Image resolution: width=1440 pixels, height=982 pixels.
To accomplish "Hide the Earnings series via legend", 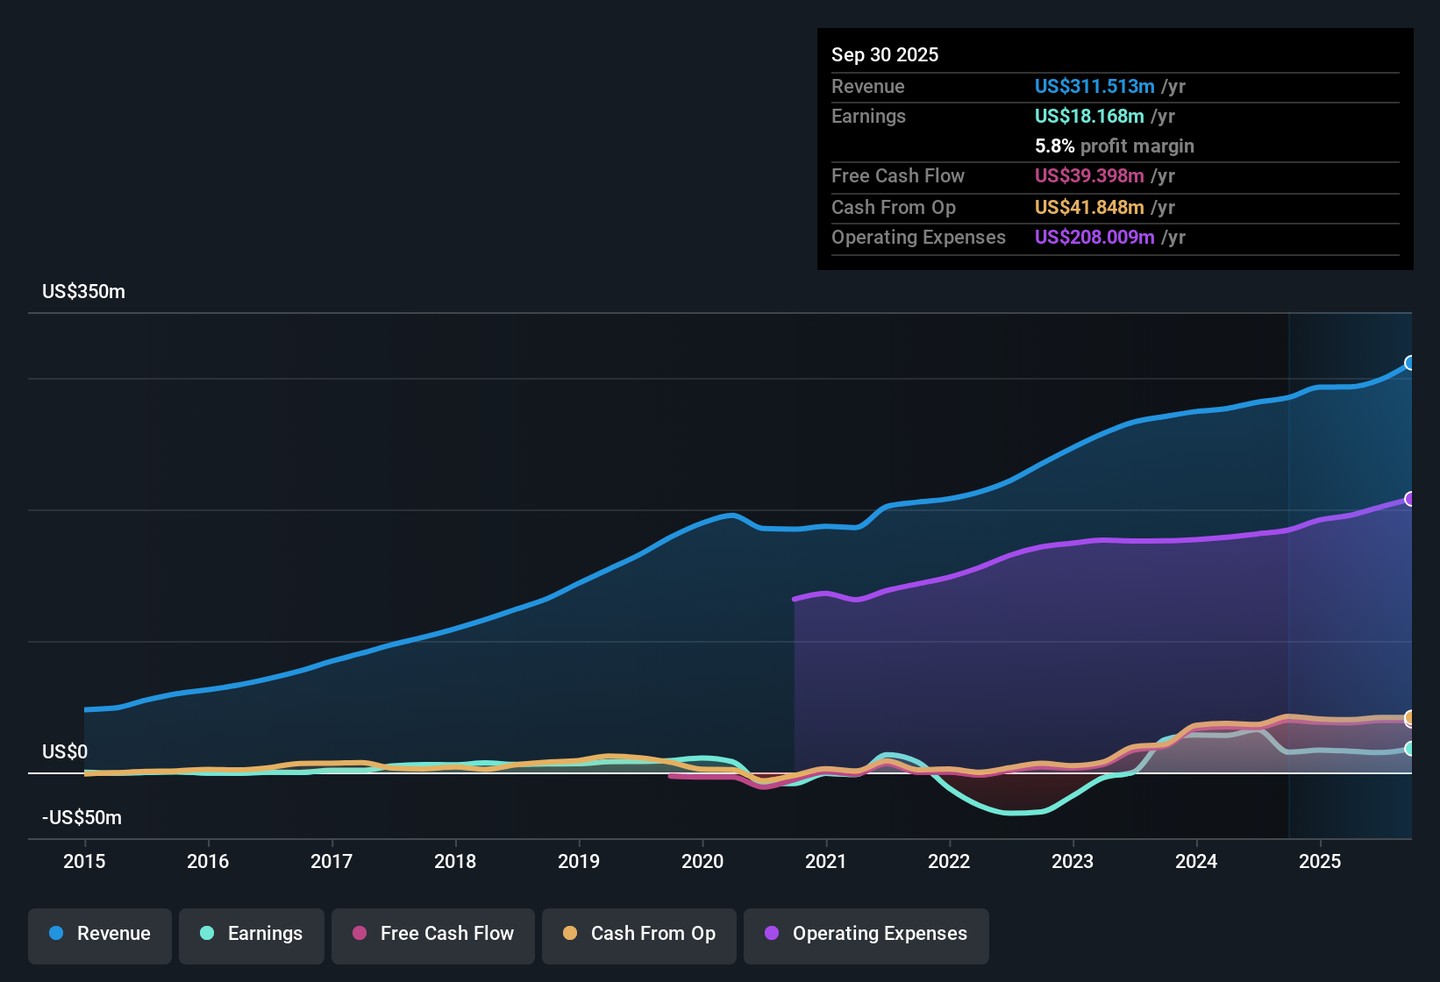I will click(251, 934).
